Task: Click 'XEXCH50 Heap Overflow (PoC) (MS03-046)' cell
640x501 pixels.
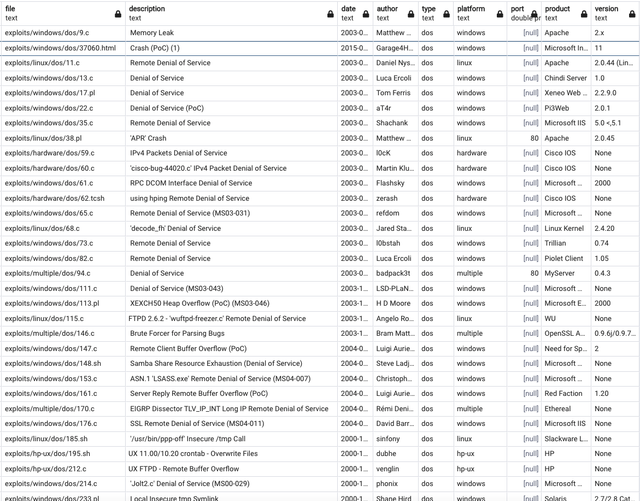Action: pos(231,303)
